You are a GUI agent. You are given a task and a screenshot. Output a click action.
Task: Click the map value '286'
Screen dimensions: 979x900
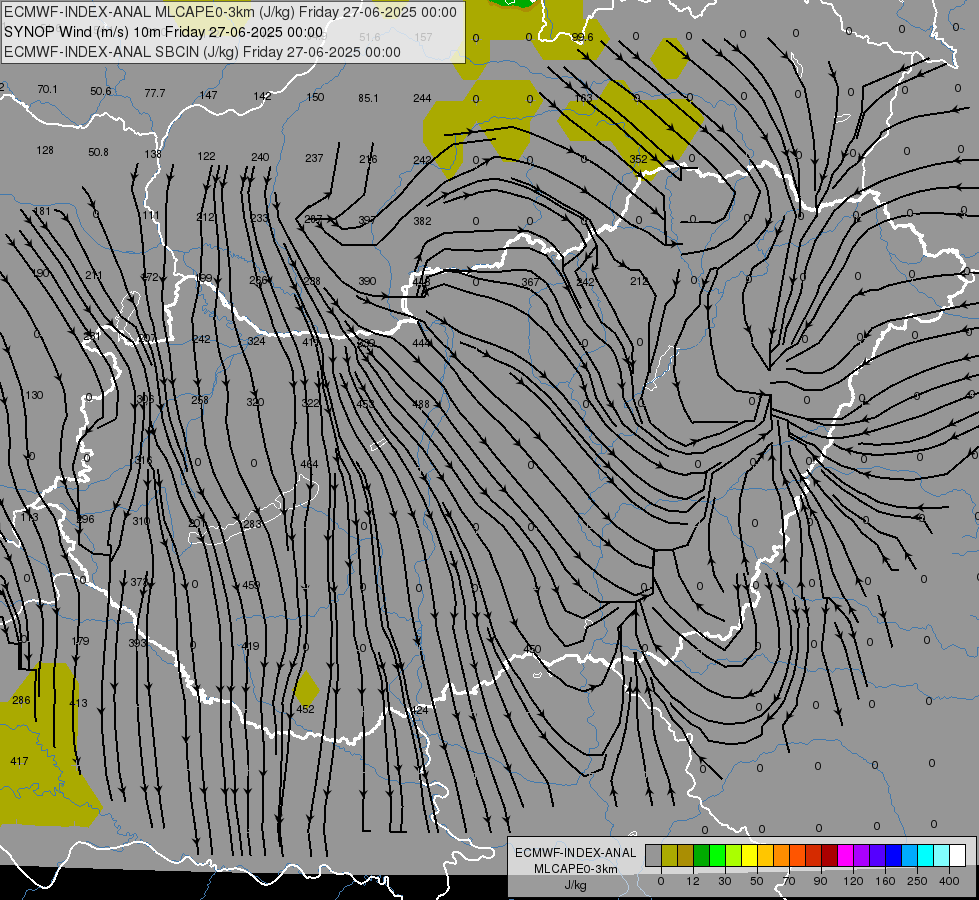coord(21,700)
